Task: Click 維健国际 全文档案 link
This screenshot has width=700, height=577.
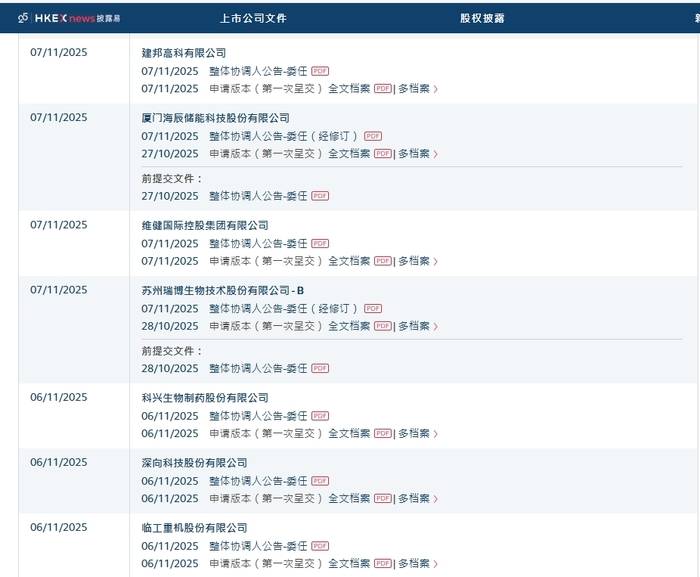Action: [x=349, y=261]
